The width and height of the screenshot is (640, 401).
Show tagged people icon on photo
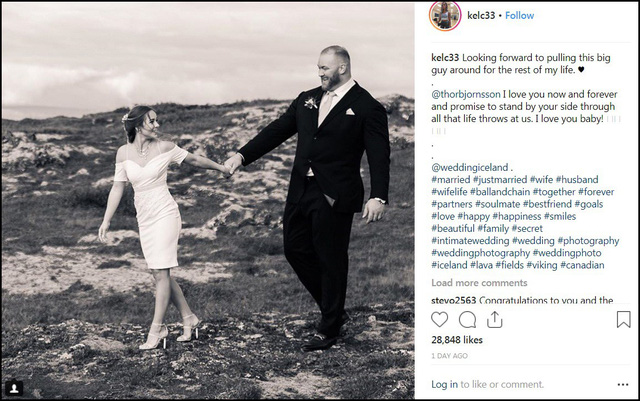14,388
